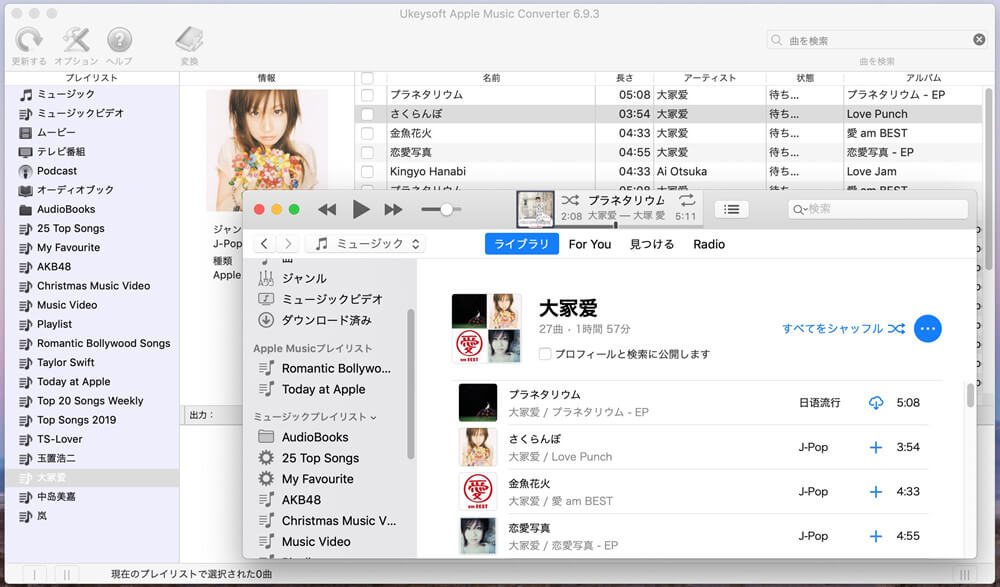The image size is (1000, 587).
Task: Toggle repeat icon in iTunes now playing
Action: (x=687, y=200)
